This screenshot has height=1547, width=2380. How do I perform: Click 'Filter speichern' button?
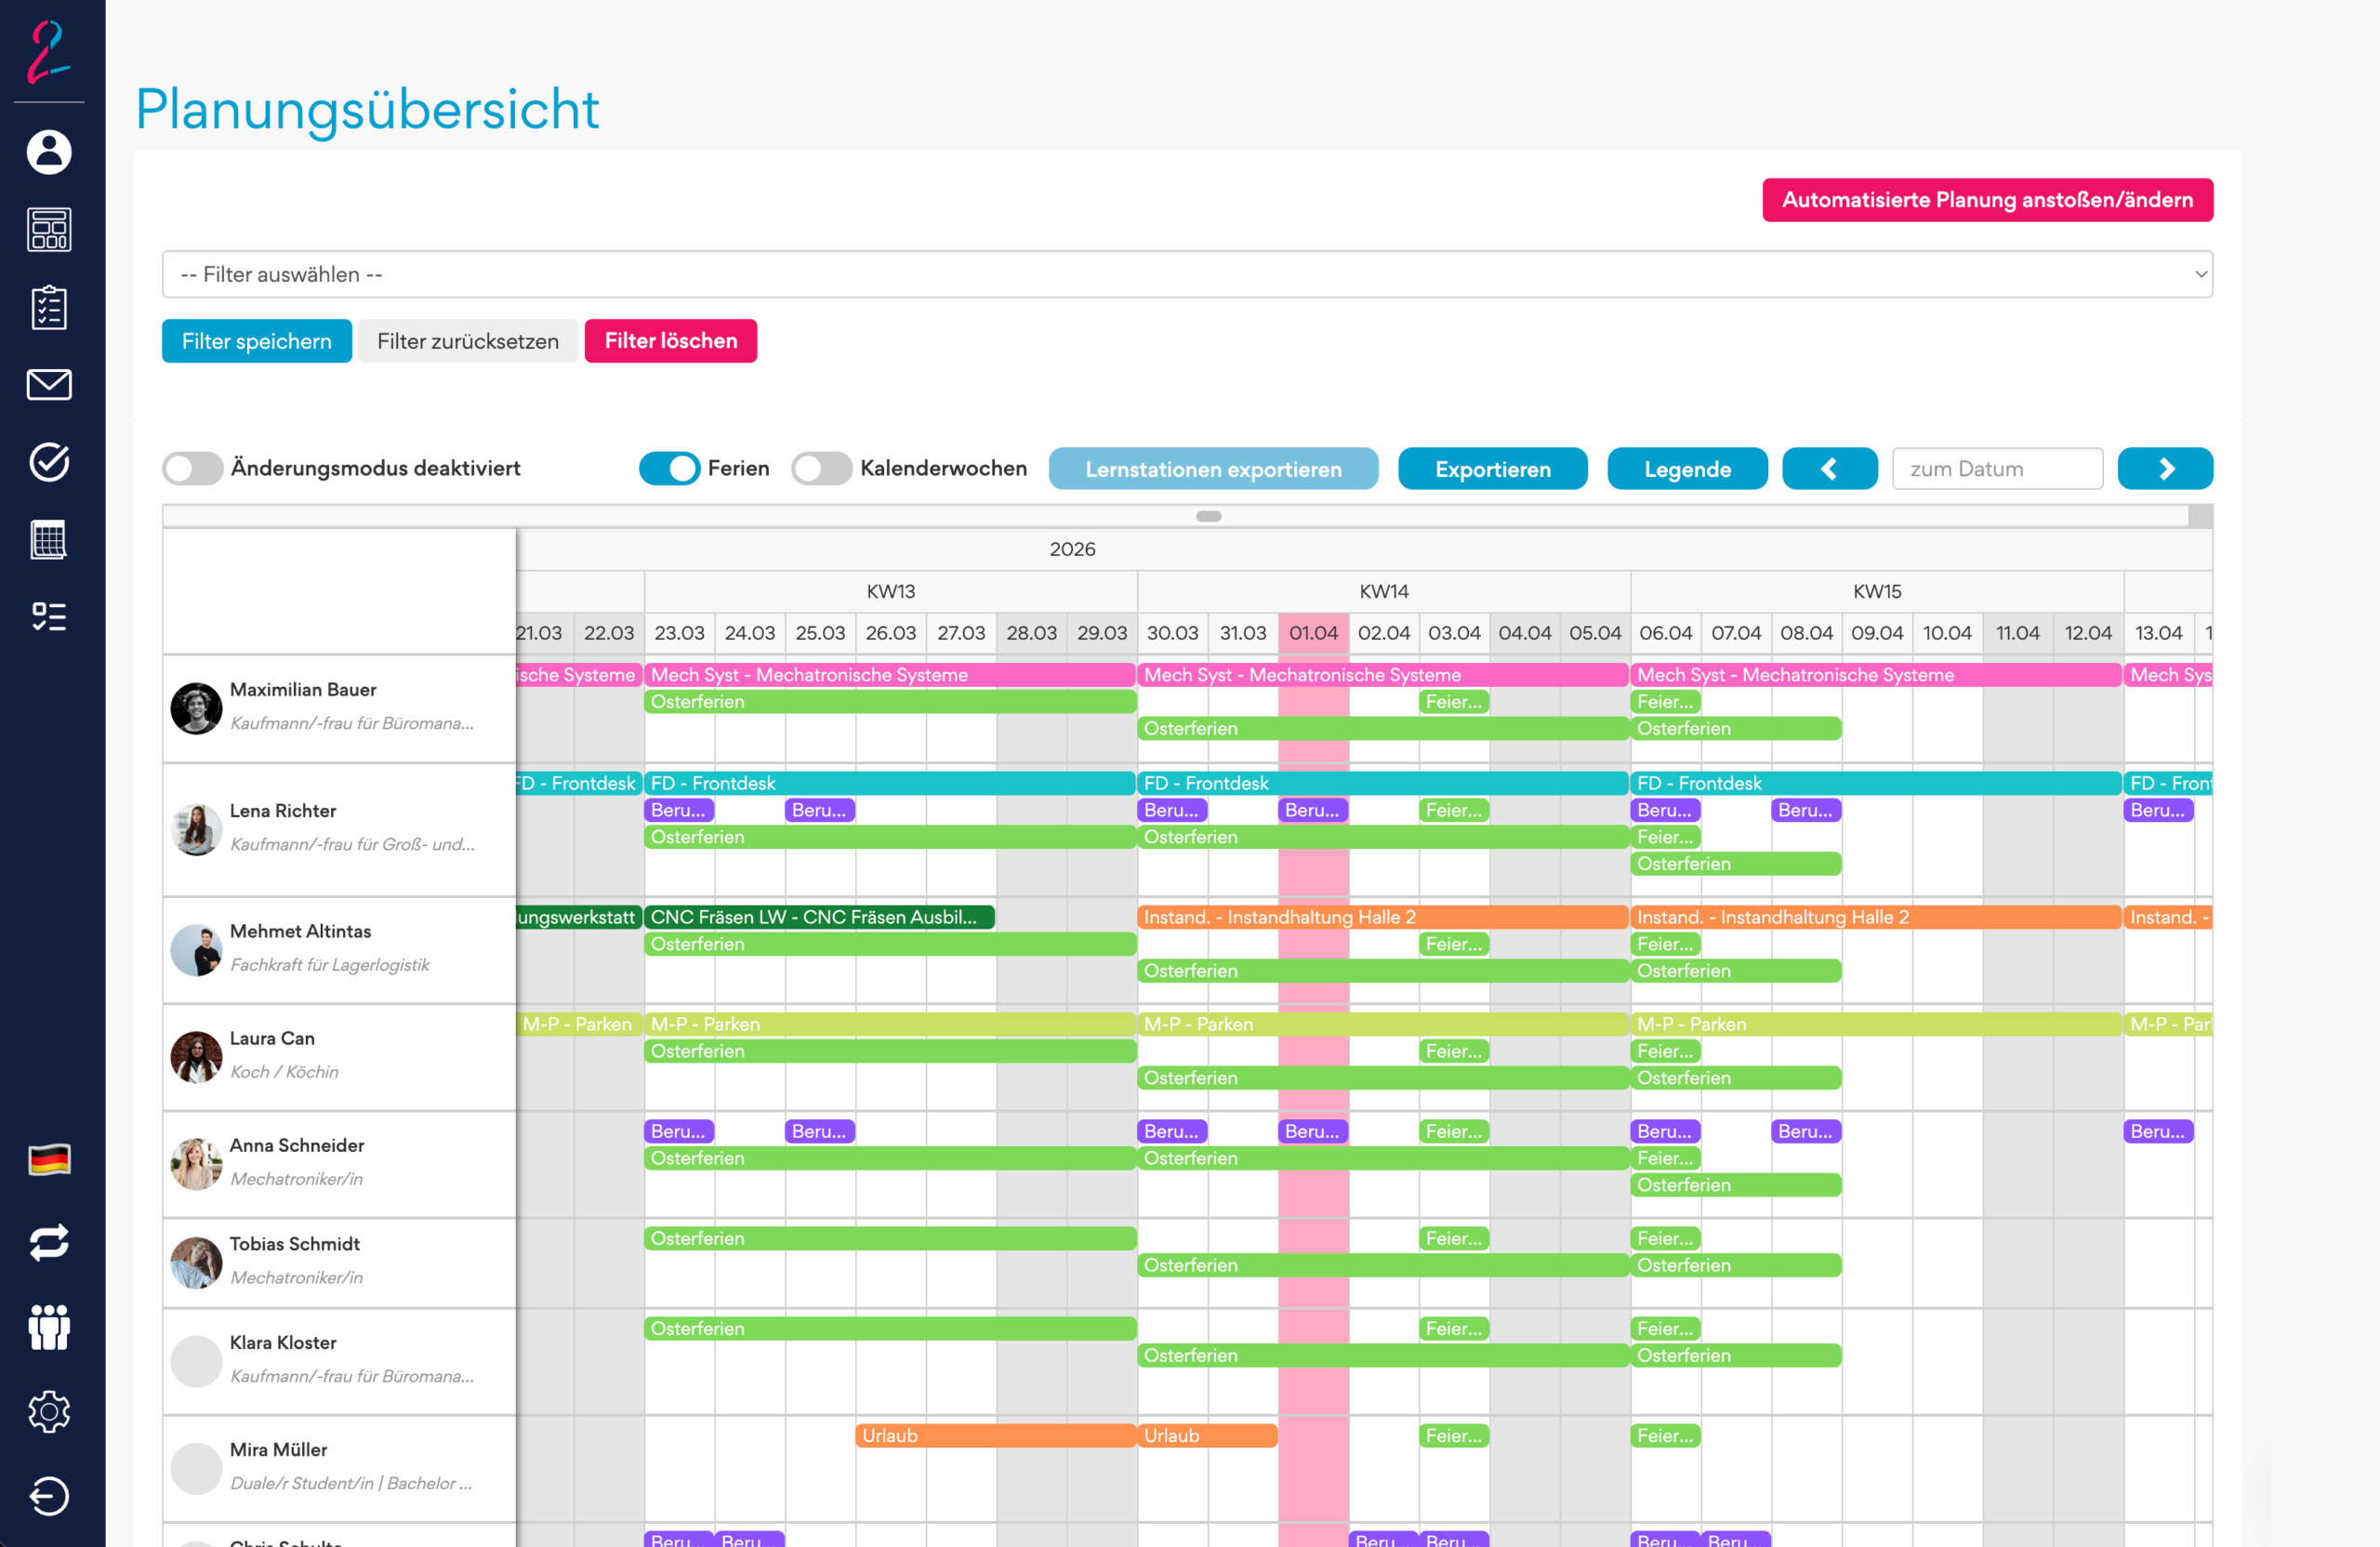coord(257,341)
